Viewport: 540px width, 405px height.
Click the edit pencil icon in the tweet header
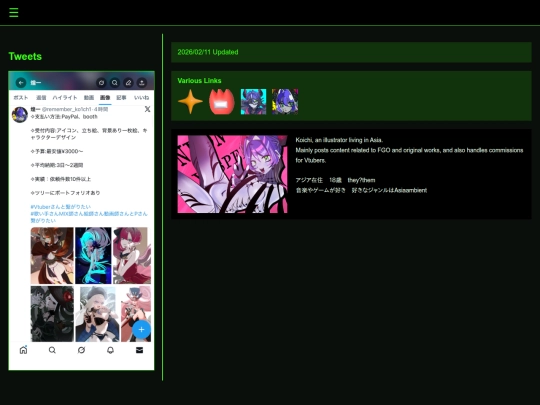(x=128, y=83)
